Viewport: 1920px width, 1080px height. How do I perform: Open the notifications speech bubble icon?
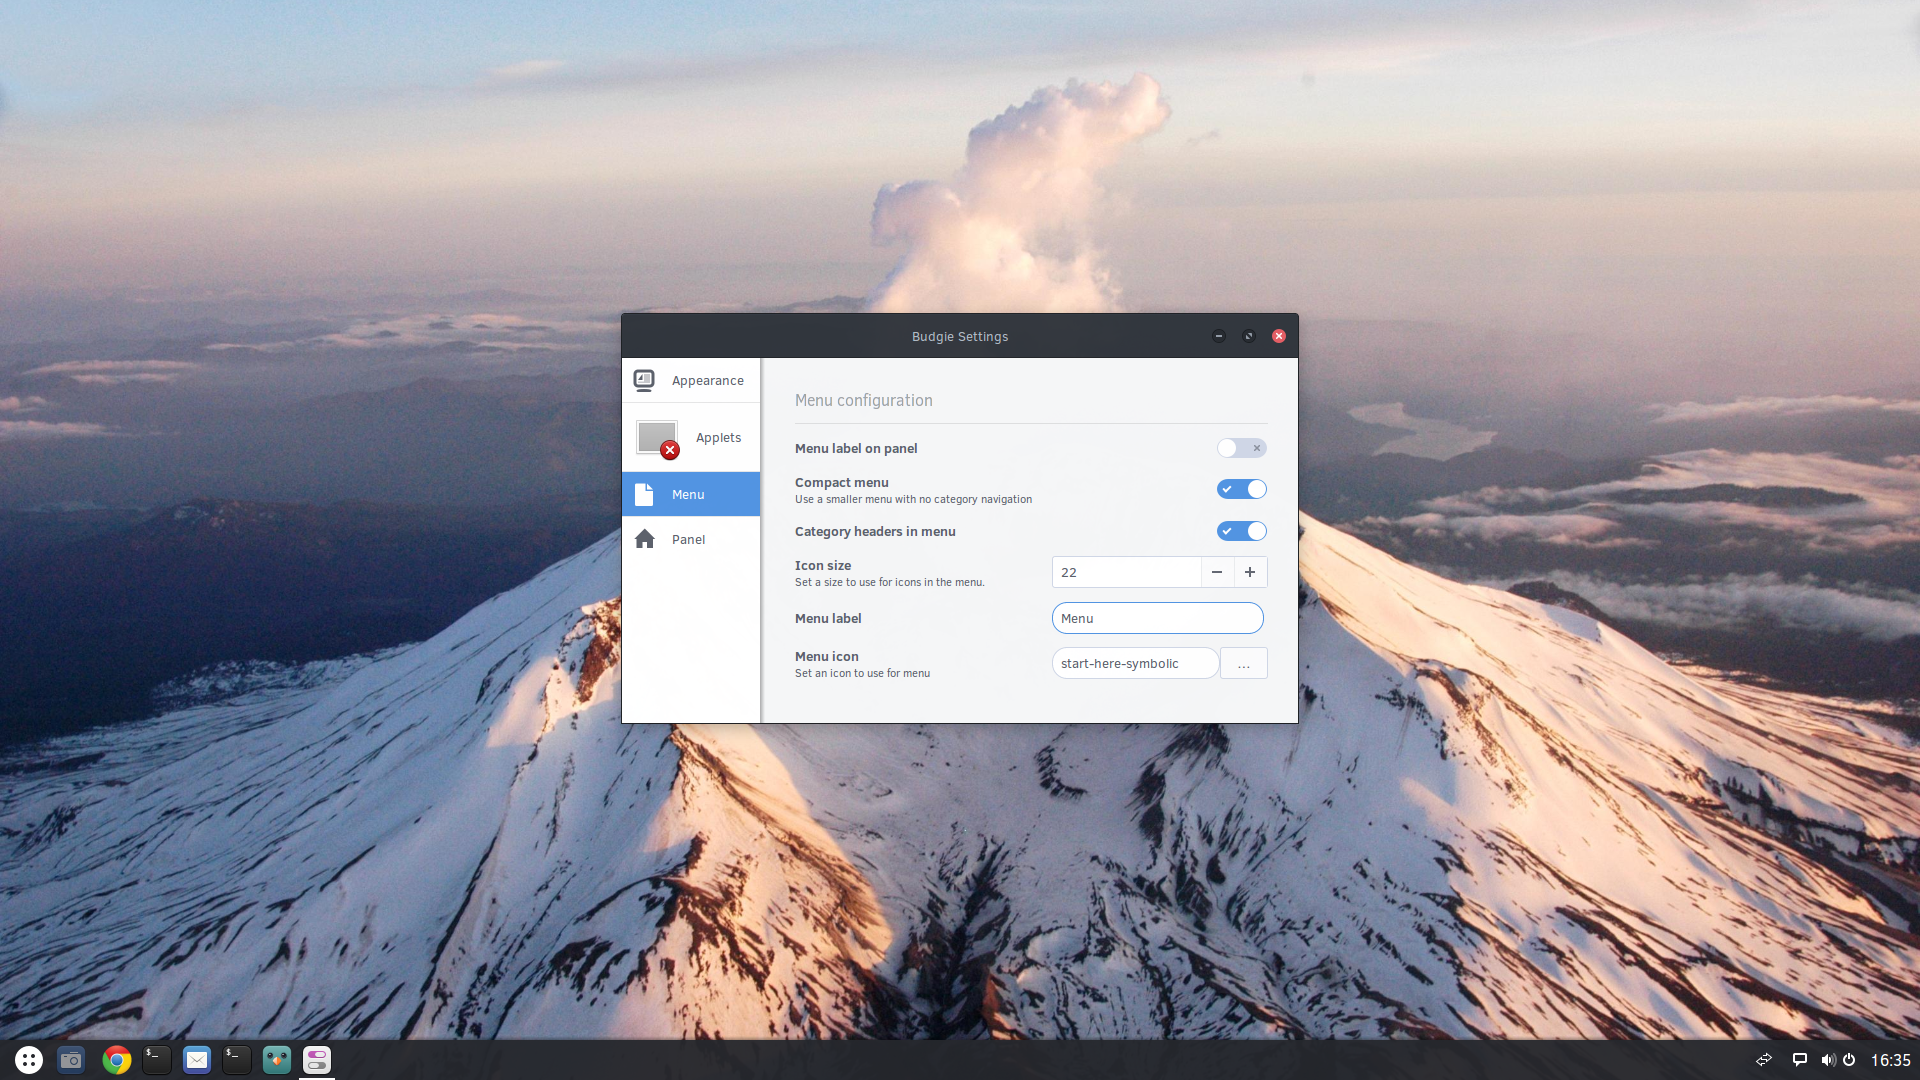pyautogui.click(x=1799, y=1060)
